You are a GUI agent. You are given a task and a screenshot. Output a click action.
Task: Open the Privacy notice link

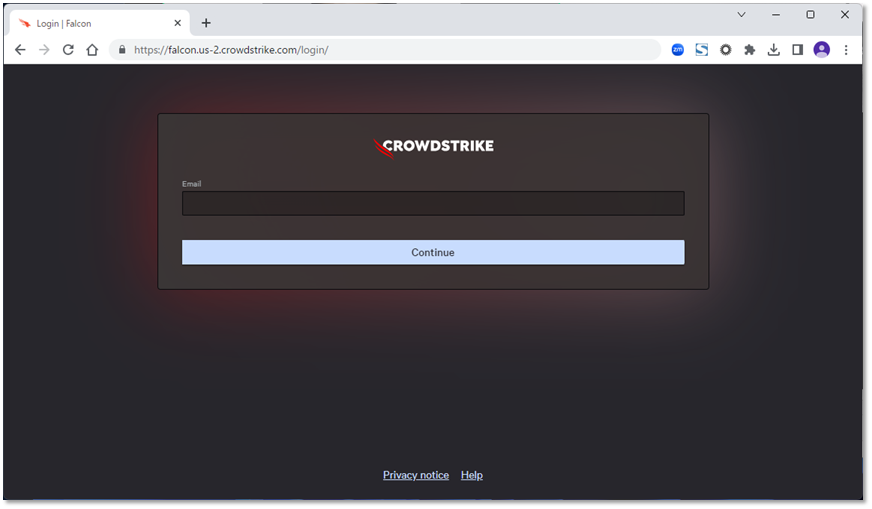tap(416, 475)
